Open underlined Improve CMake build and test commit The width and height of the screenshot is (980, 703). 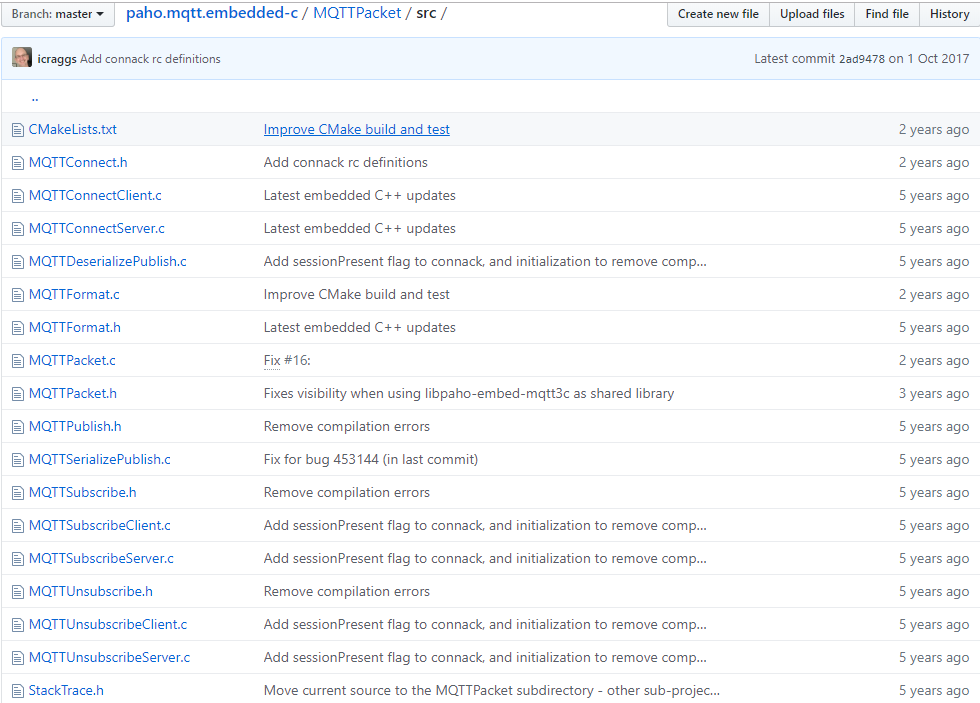[x=356, y=129]
